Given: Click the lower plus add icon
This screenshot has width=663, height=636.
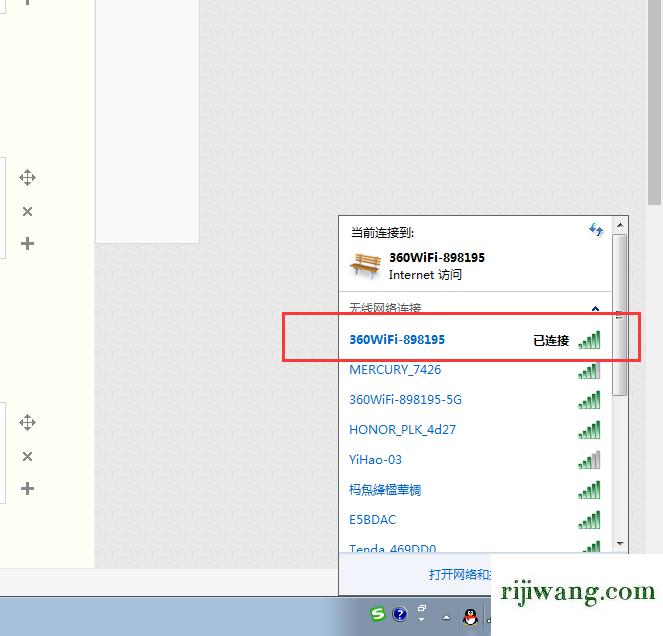Looking at the screenshot, I should [27, 488].
